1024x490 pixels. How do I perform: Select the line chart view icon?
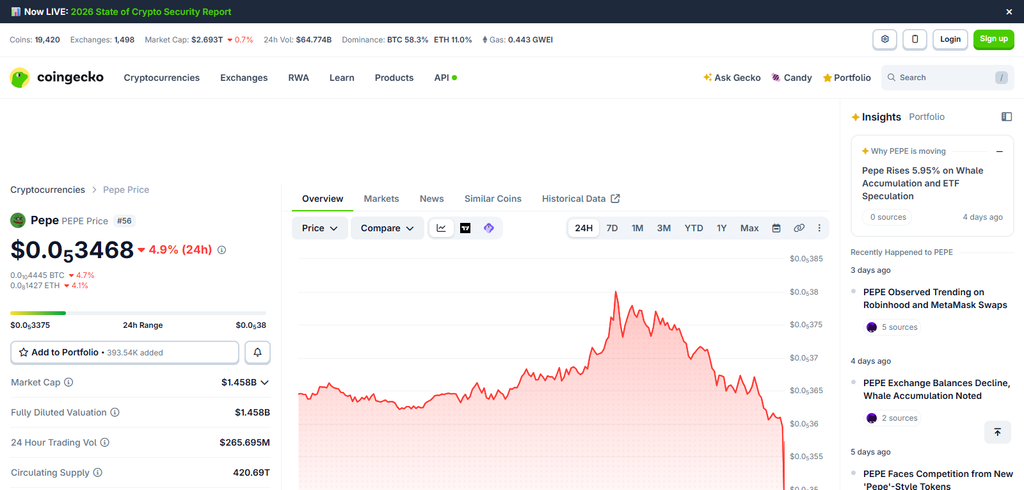(441, 228)
